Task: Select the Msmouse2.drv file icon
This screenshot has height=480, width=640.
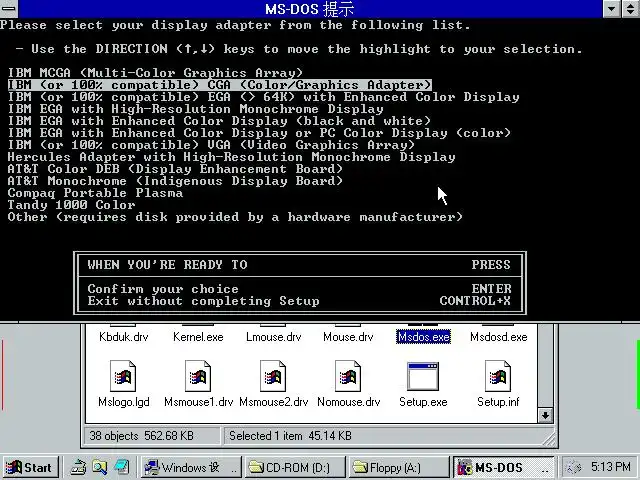Action: point(273,376)
